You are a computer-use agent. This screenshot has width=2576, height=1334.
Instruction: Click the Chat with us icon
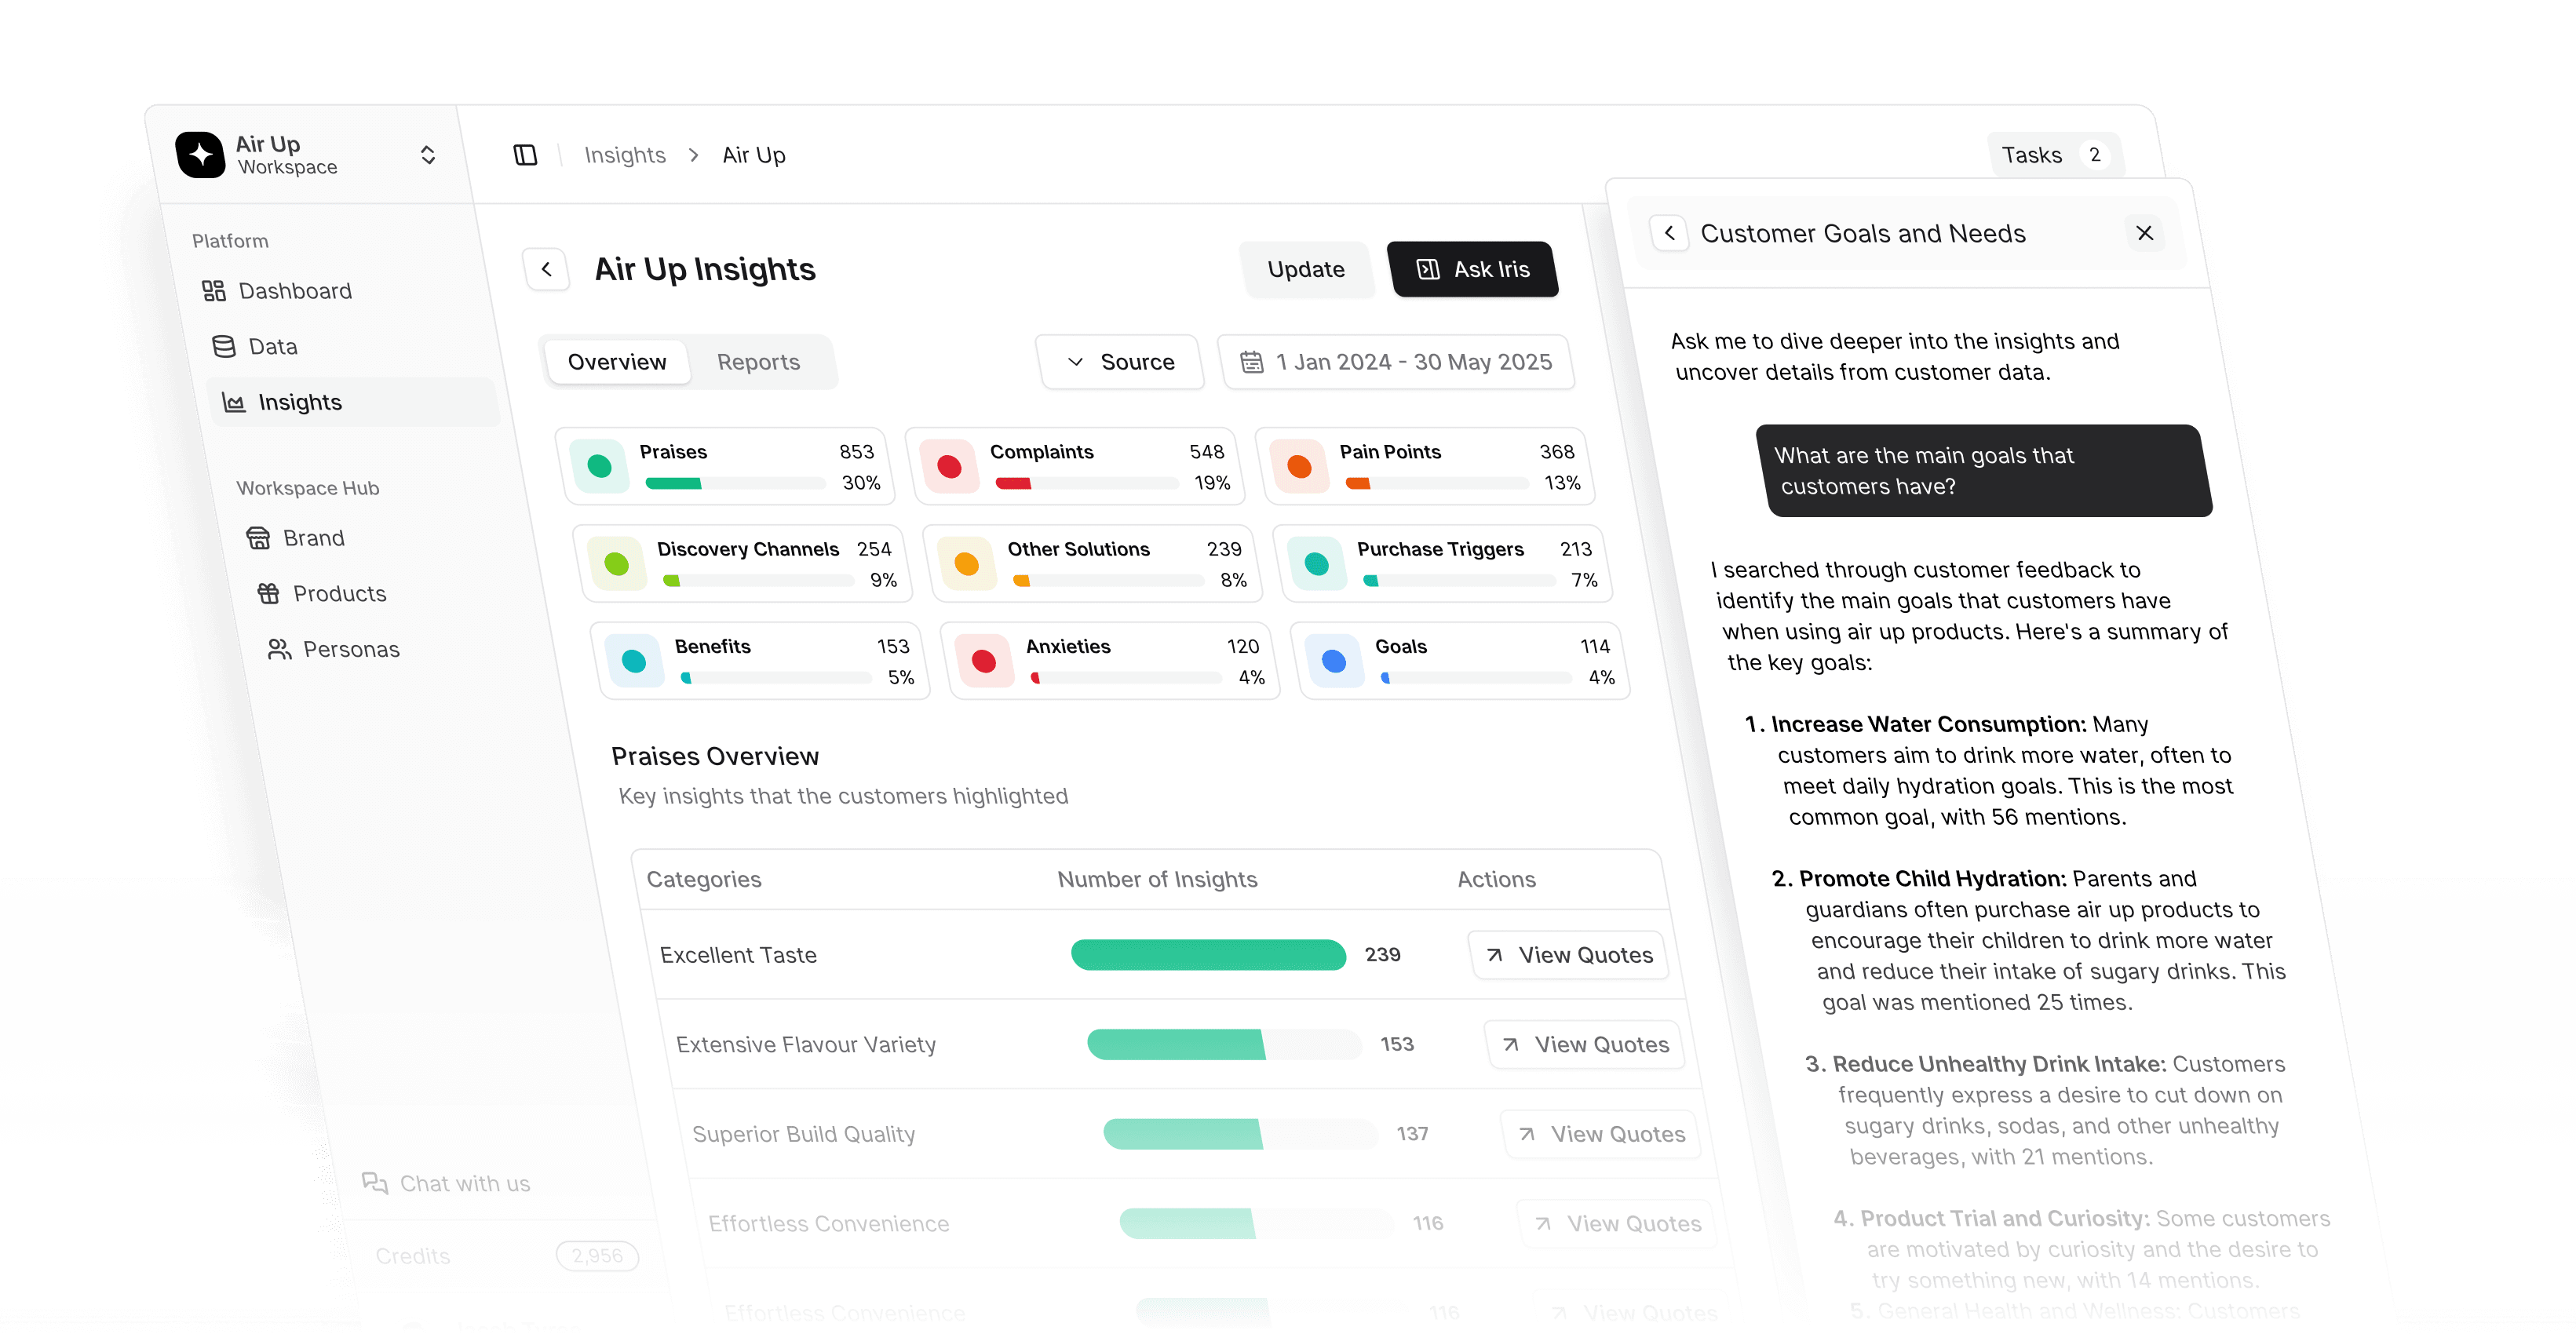click(375, 1183)
